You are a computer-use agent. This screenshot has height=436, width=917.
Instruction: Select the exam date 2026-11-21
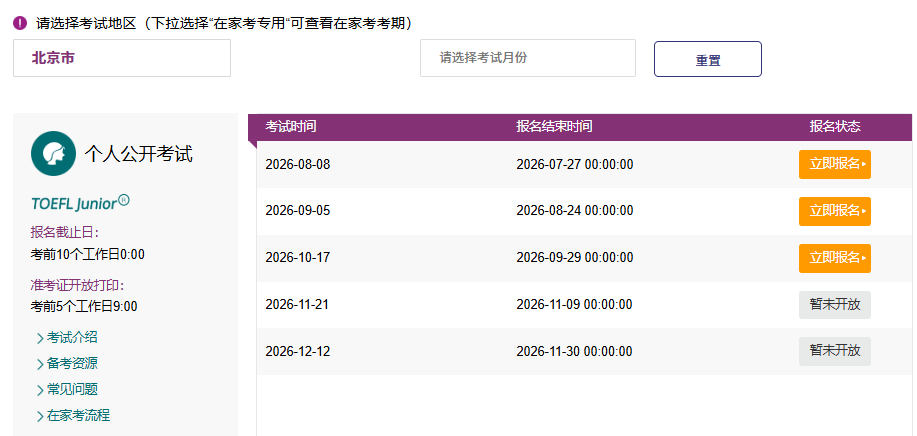[x=298, y=304]
